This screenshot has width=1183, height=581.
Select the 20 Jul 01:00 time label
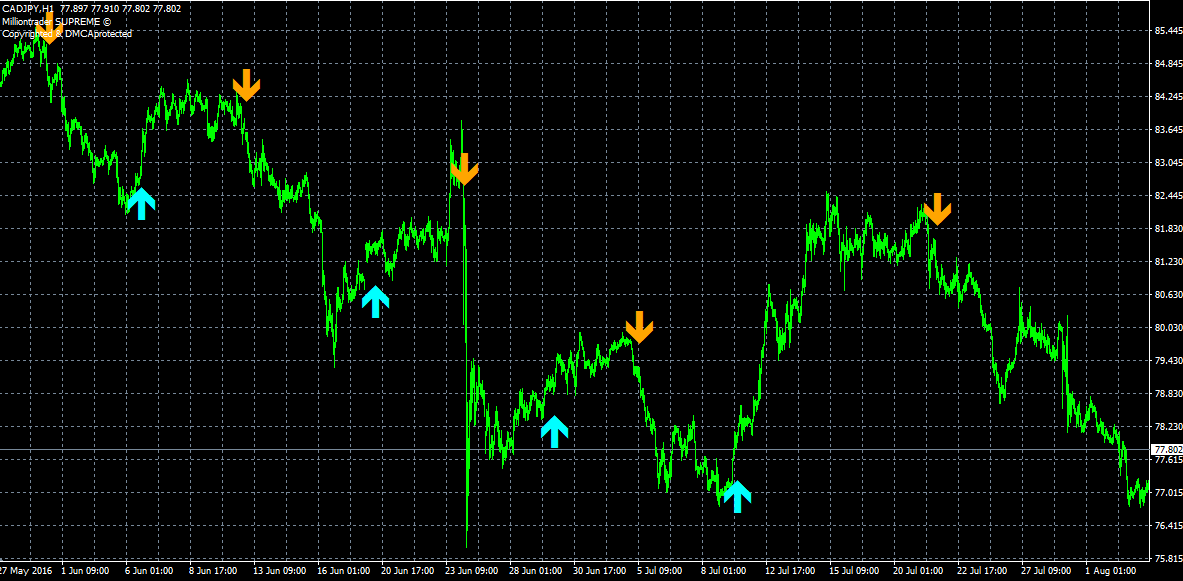pos(920,570)
